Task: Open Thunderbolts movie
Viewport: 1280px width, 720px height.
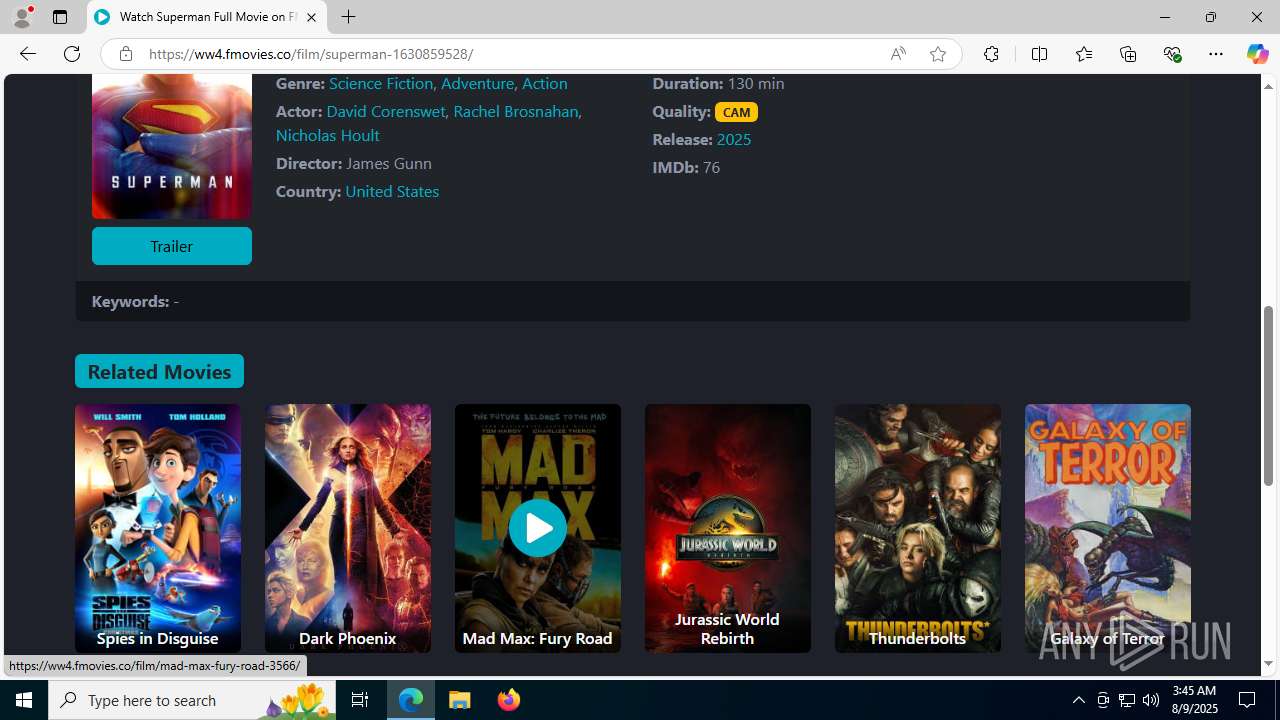Action: pos(917,528)
